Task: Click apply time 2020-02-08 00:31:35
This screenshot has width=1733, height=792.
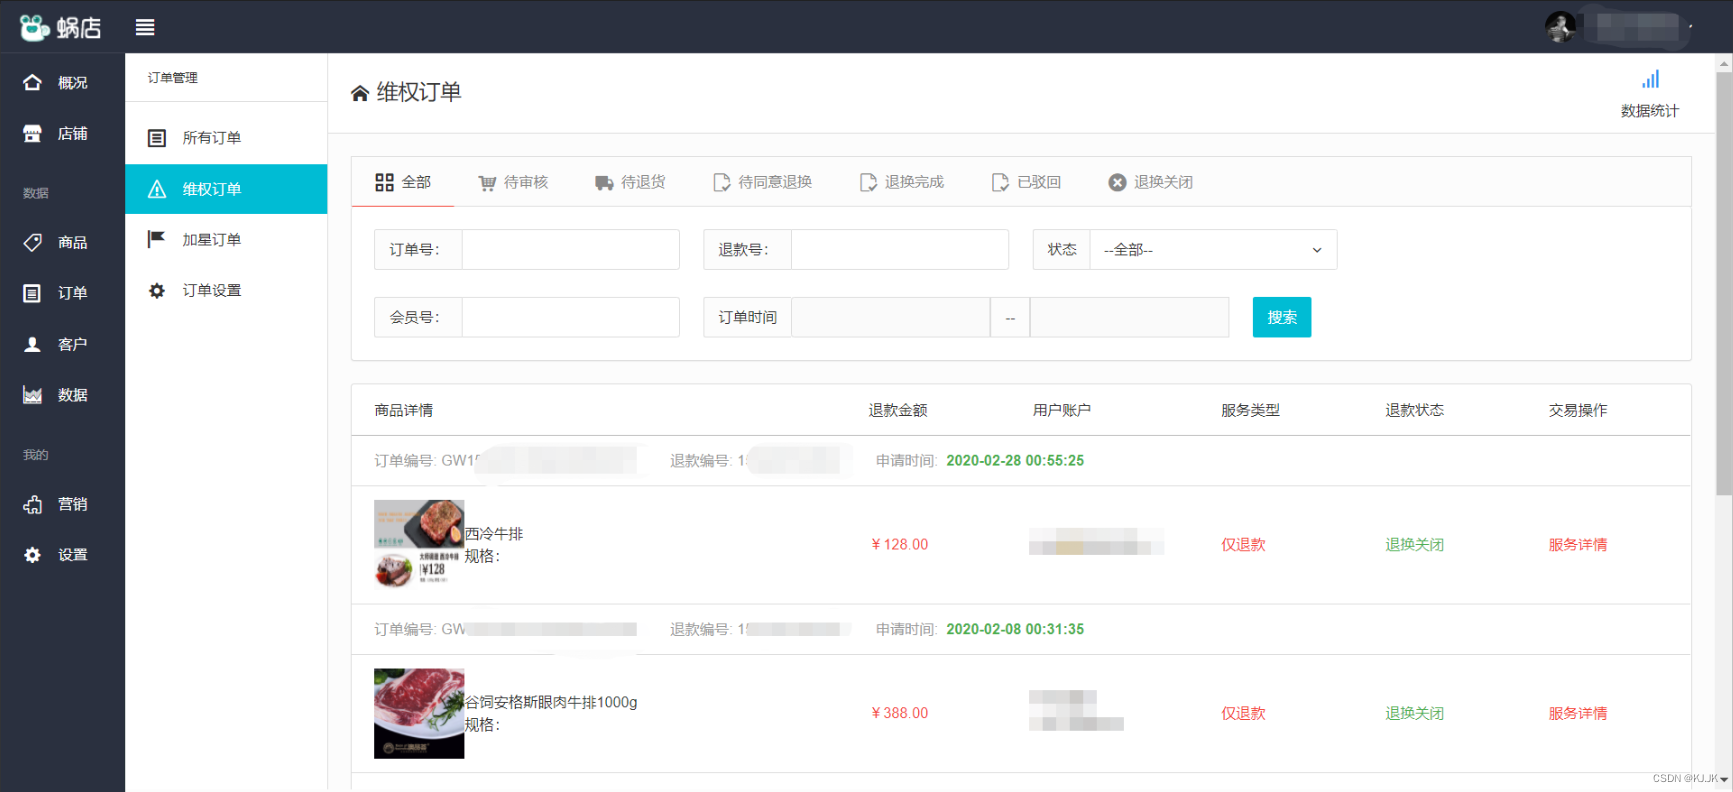Action: pos(1015,629)
